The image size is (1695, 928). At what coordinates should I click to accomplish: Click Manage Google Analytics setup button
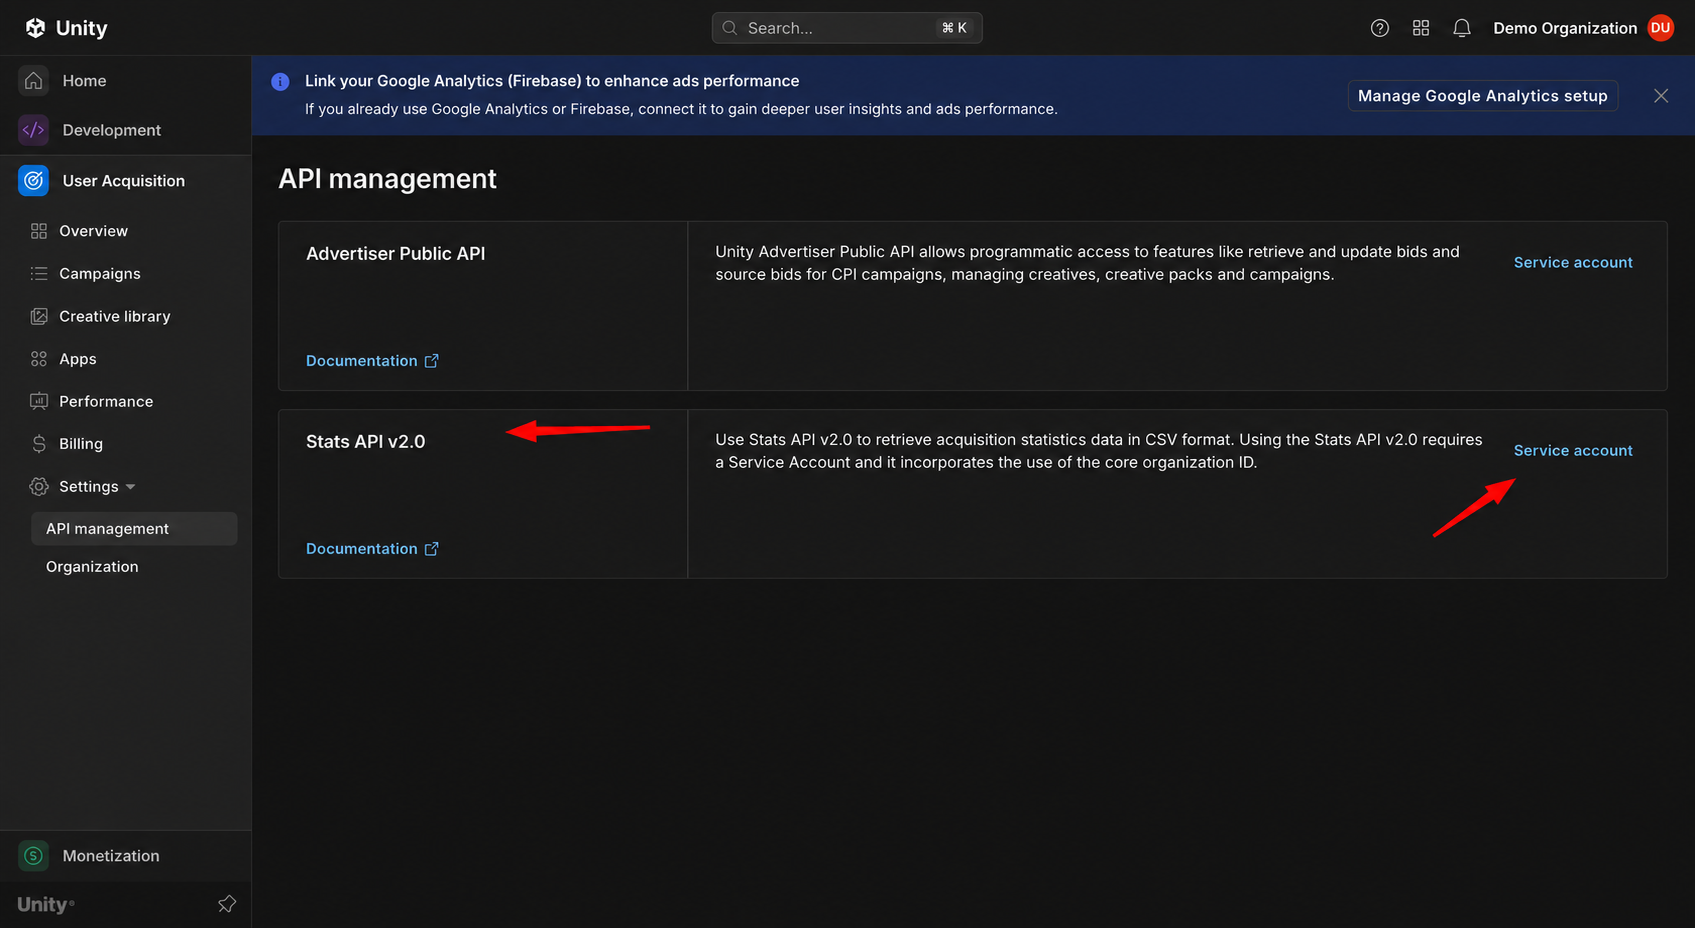(x=1483, y=96)
